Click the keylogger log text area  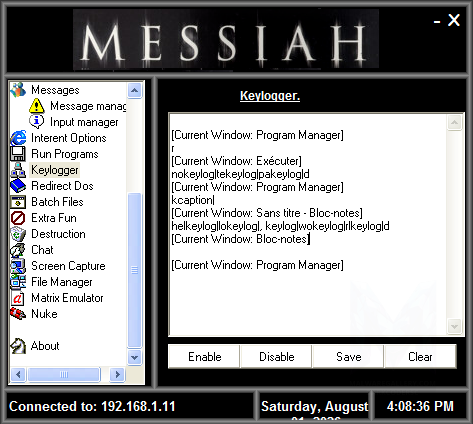point(307,225)
